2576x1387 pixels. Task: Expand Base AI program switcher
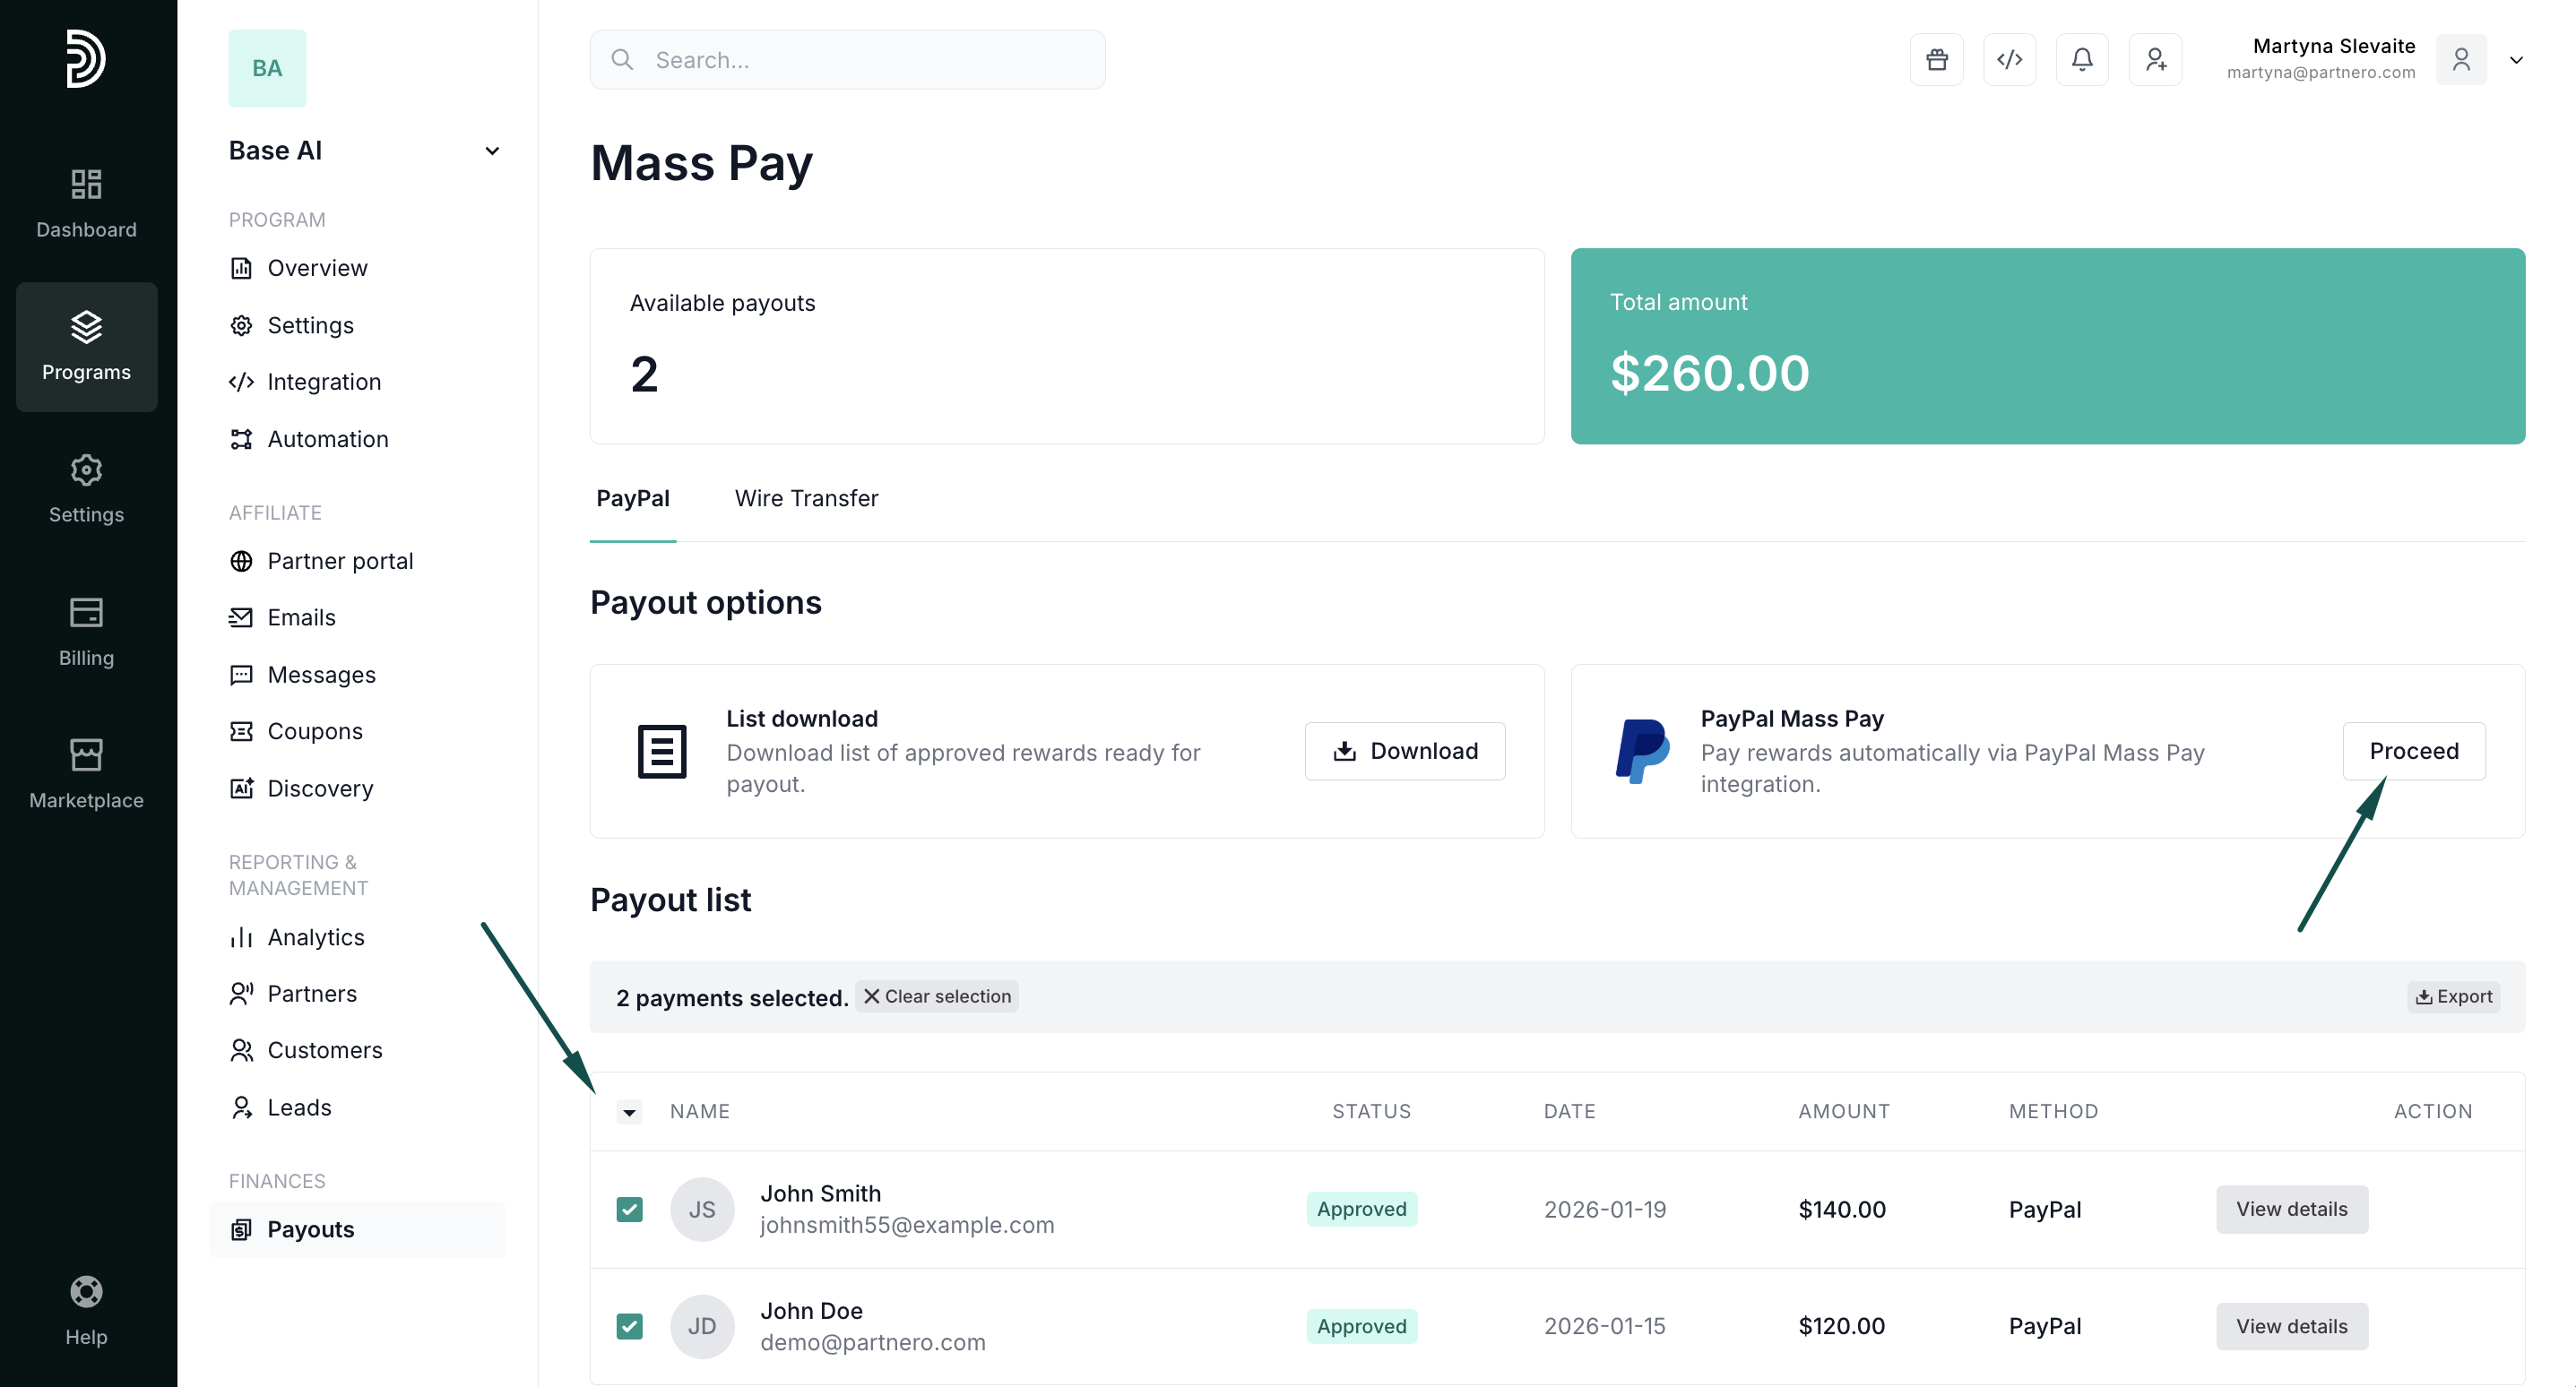coord(491,151)
